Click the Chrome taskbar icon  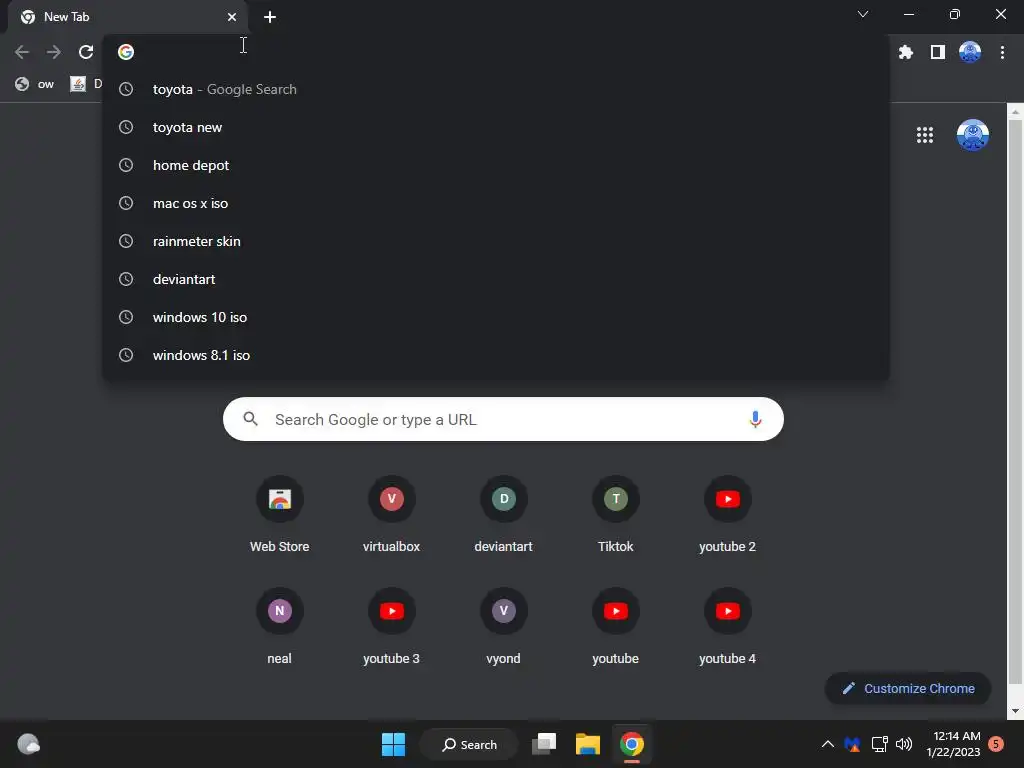point(632,744)
